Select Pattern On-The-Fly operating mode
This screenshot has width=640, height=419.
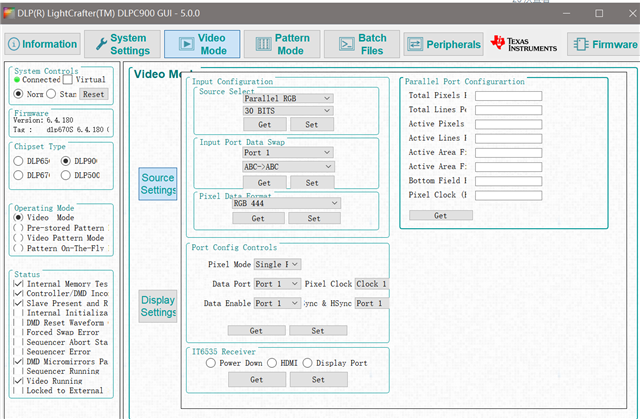pos(18,248)
